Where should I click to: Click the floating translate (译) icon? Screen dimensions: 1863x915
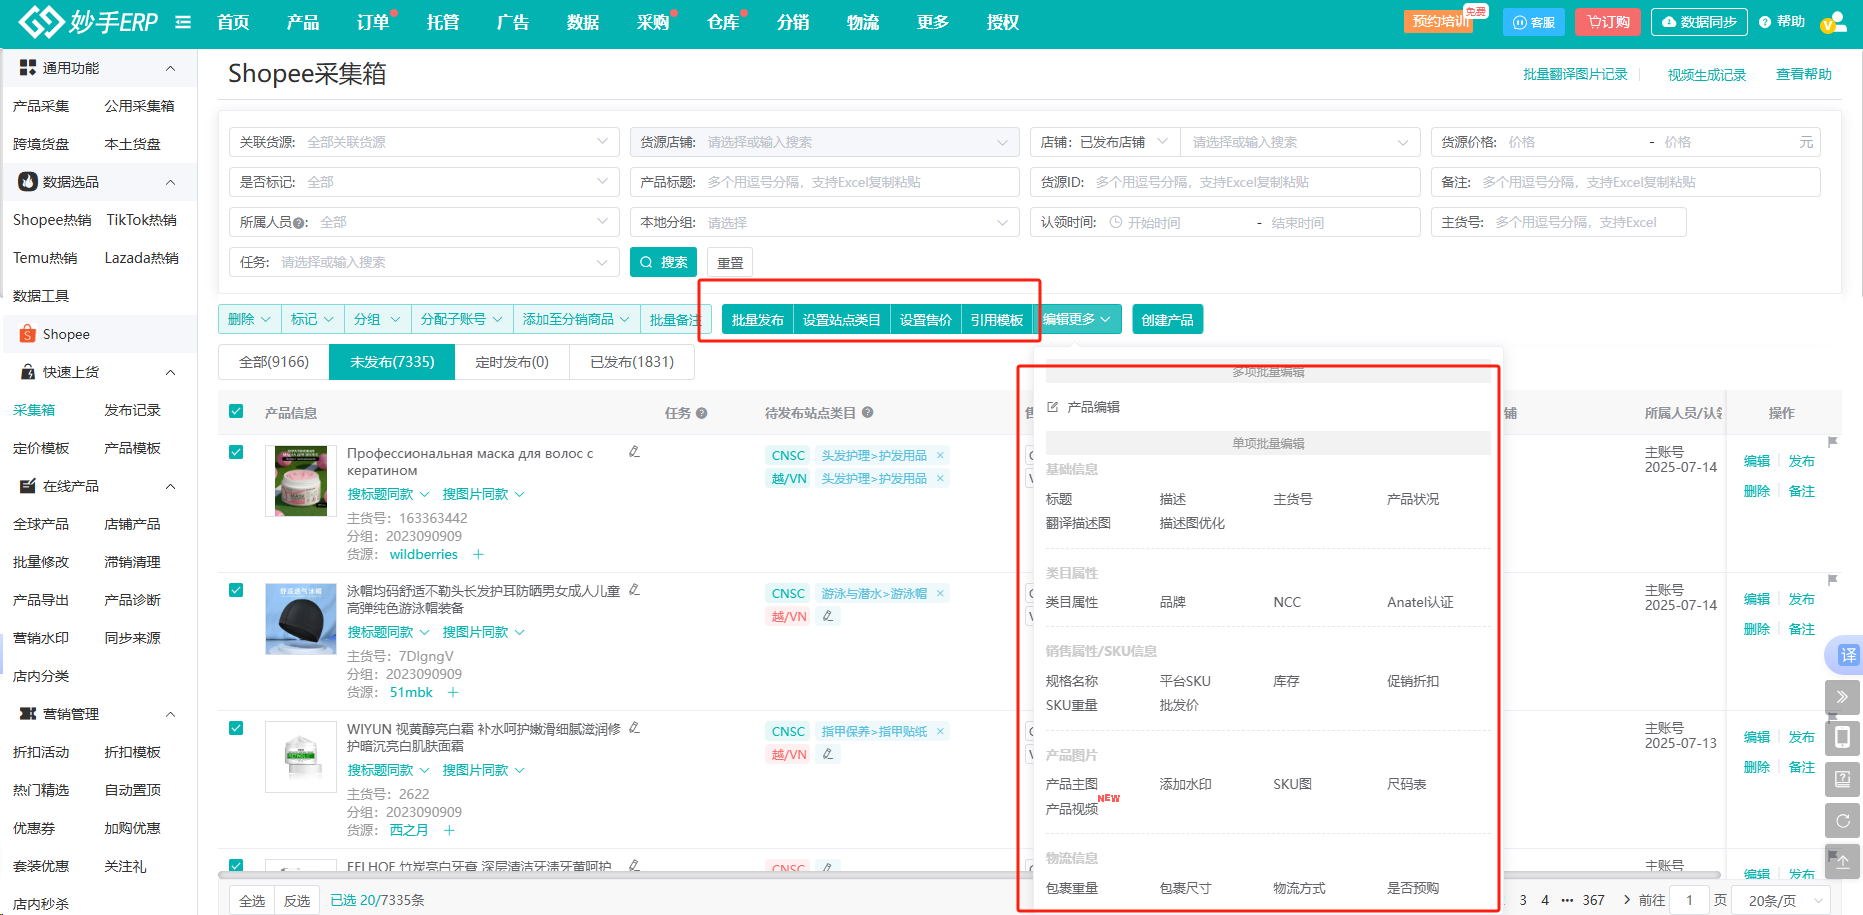[1847, 655]
